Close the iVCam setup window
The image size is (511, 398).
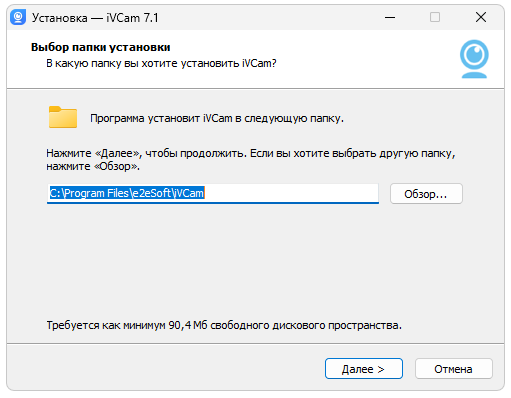pos(481,17)
